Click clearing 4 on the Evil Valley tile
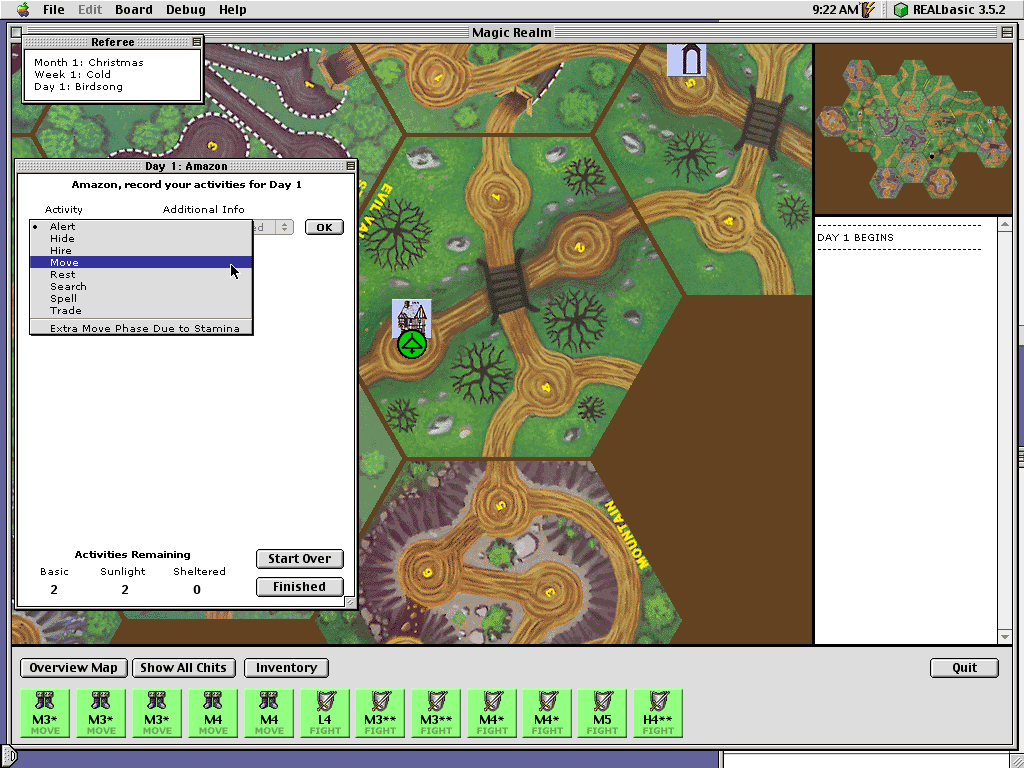Screen dimensions: 1024x768 click(546, 388)
